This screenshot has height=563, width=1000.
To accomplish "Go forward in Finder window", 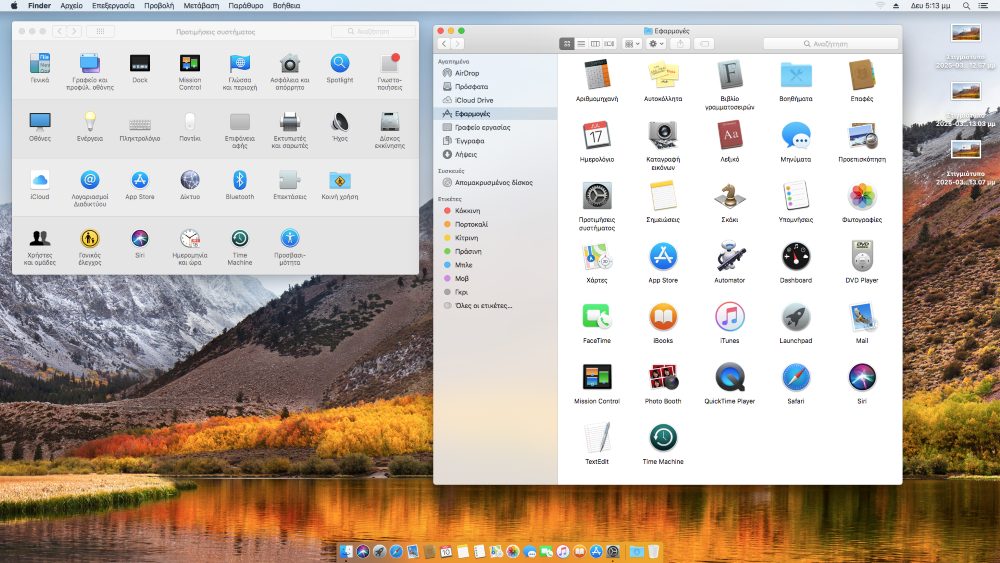I will (458, 44).
